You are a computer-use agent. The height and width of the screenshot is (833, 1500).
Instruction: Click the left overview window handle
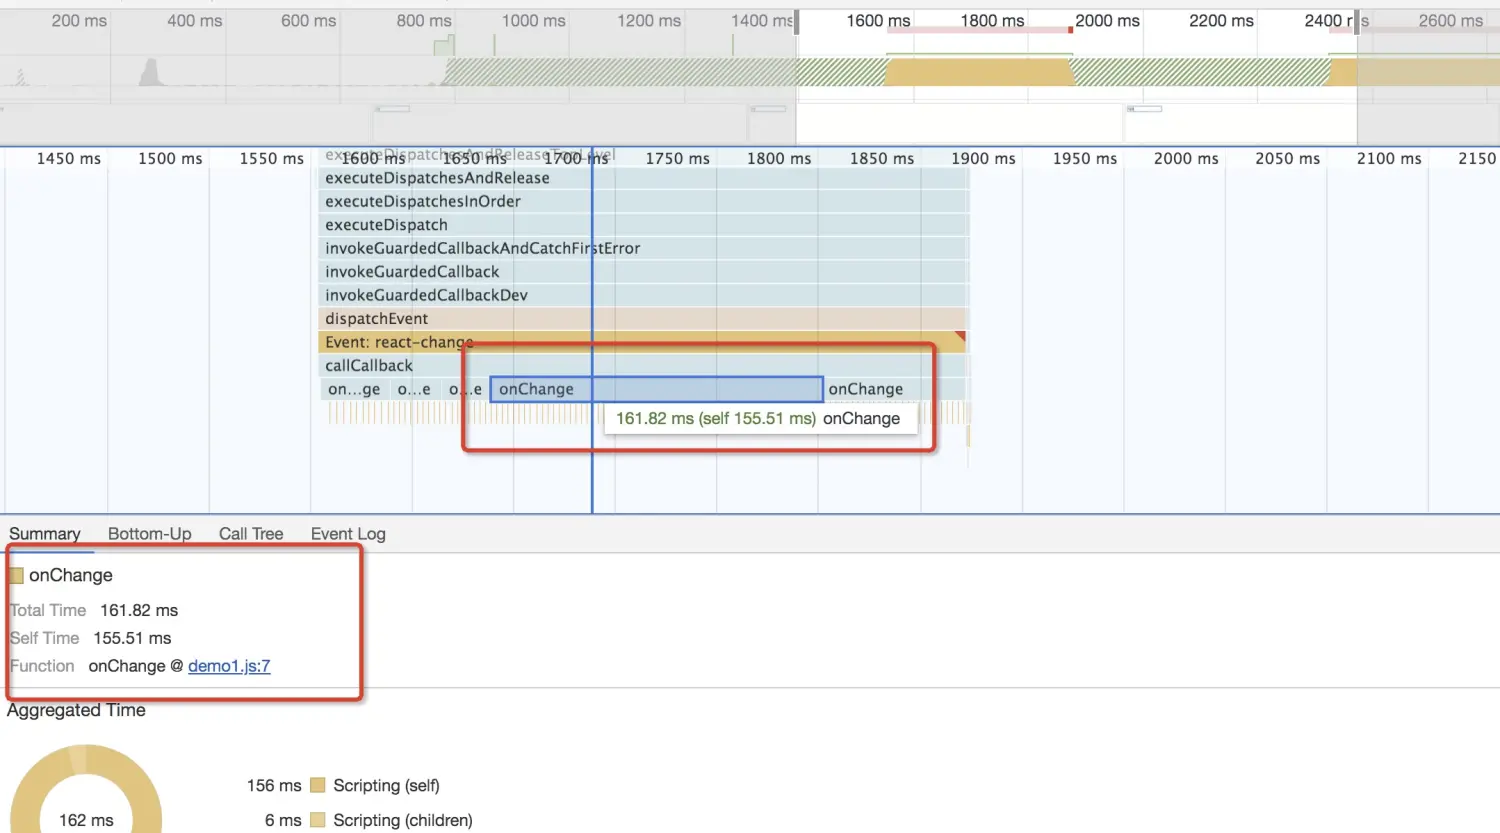[x=797, y=22]
